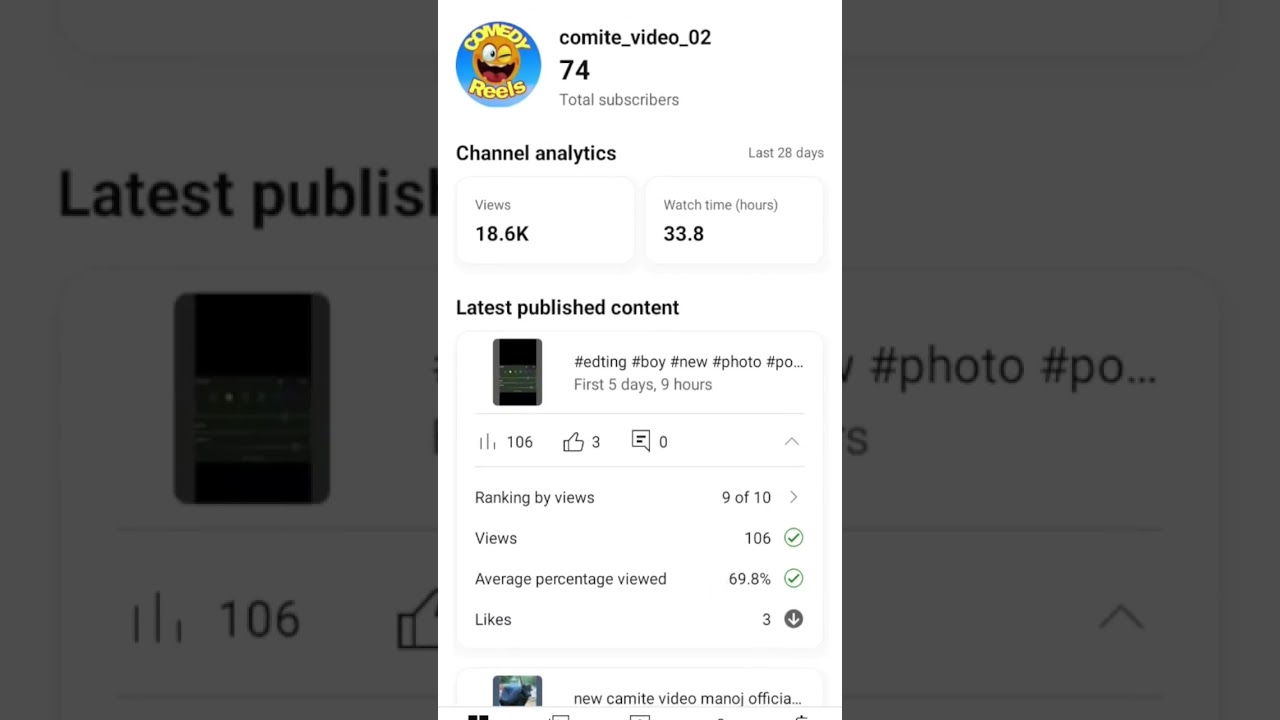Open the #edting #boy #new video title
Viewport: 1280px width, 720px height.
(x=688, y=362)
